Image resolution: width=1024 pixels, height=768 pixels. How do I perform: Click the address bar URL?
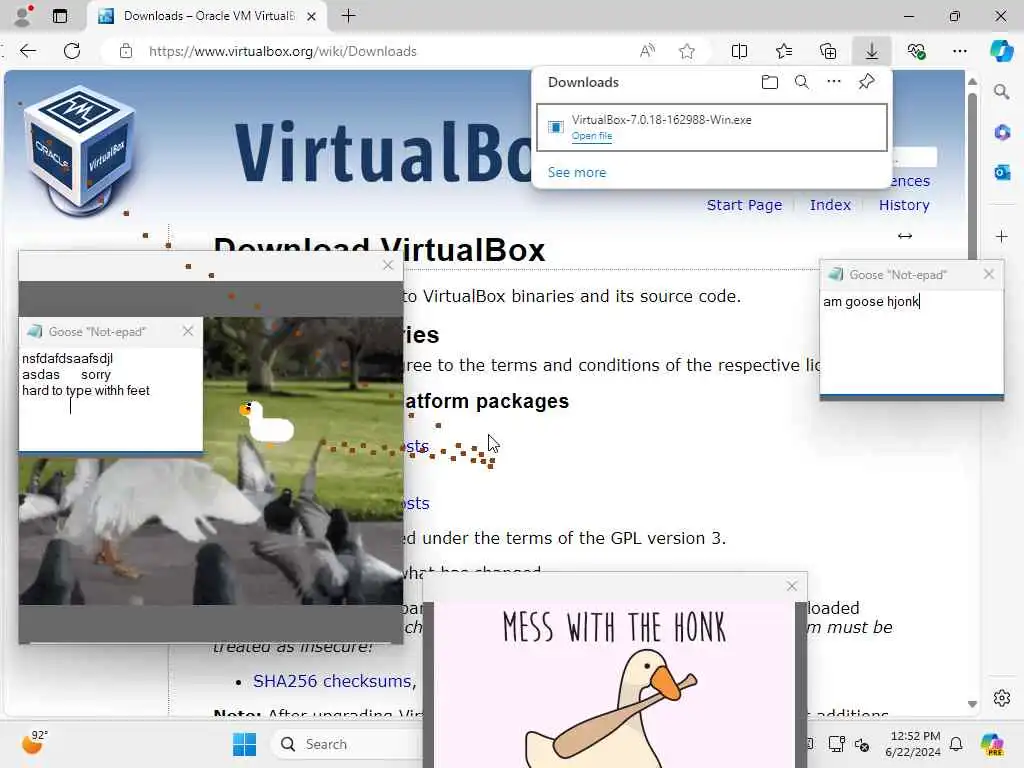pyautogui.click(x=283, y=51)
